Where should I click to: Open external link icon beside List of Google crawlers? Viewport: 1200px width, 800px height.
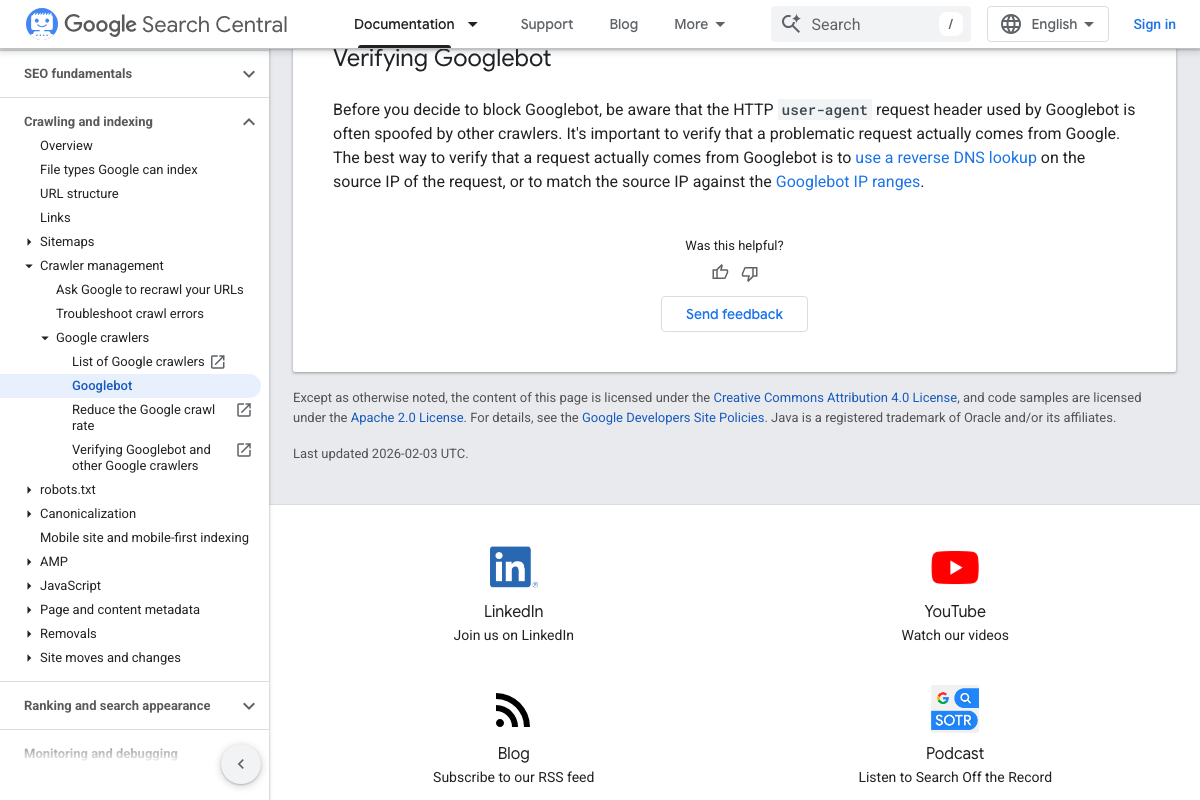218,362
